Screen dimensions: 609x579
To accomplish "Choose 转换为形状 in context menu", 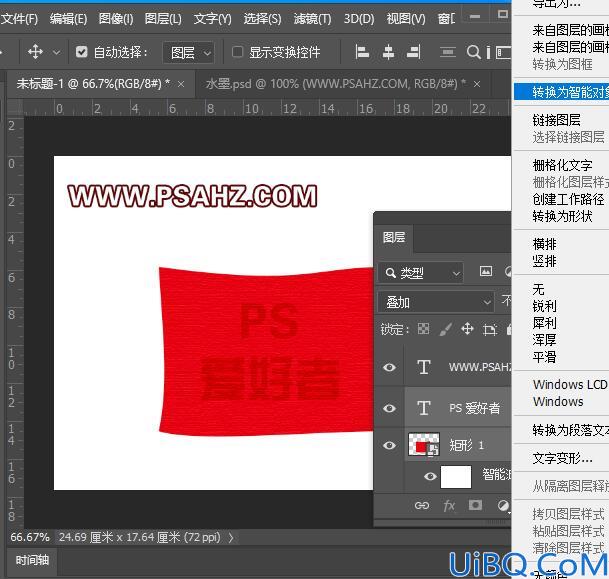I will [562, 216].
